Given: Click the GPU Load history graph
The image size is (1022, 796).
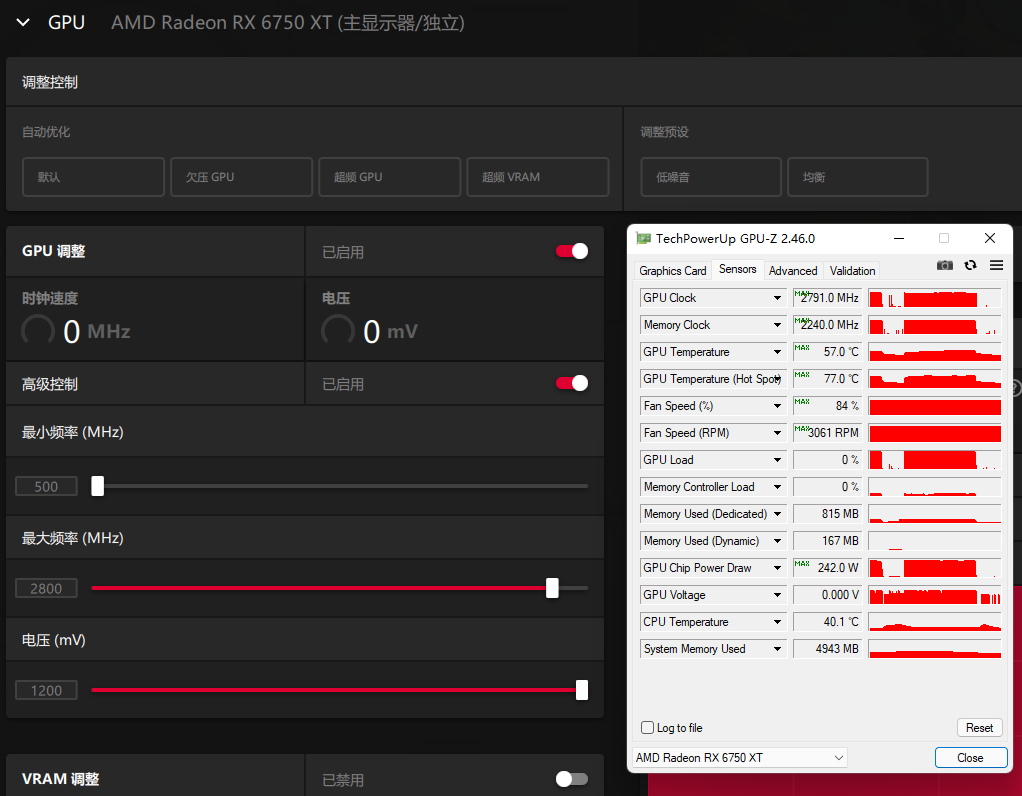Looking at the screenshot, I should pos(935,460).
